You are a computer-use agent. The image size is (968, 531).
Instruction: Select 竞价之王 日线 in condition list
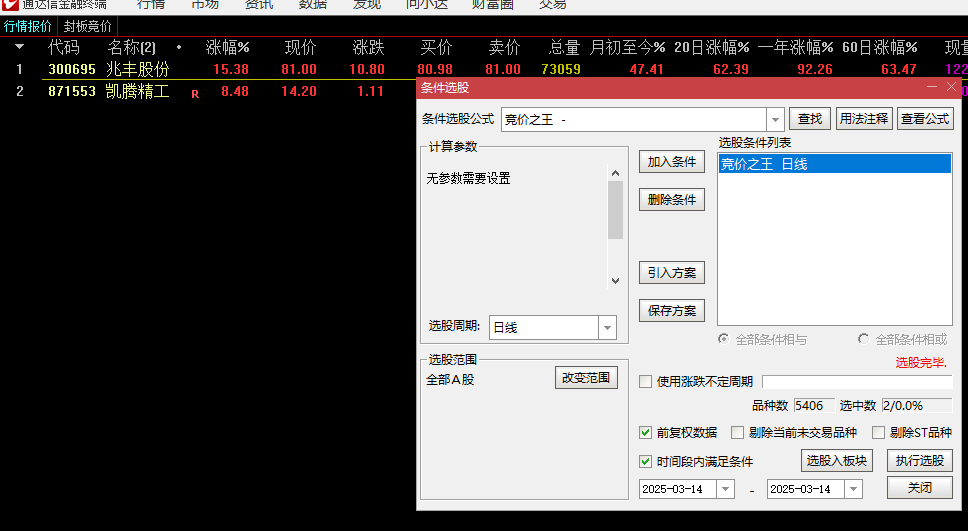pyautogui.click(x=835, y=164)
